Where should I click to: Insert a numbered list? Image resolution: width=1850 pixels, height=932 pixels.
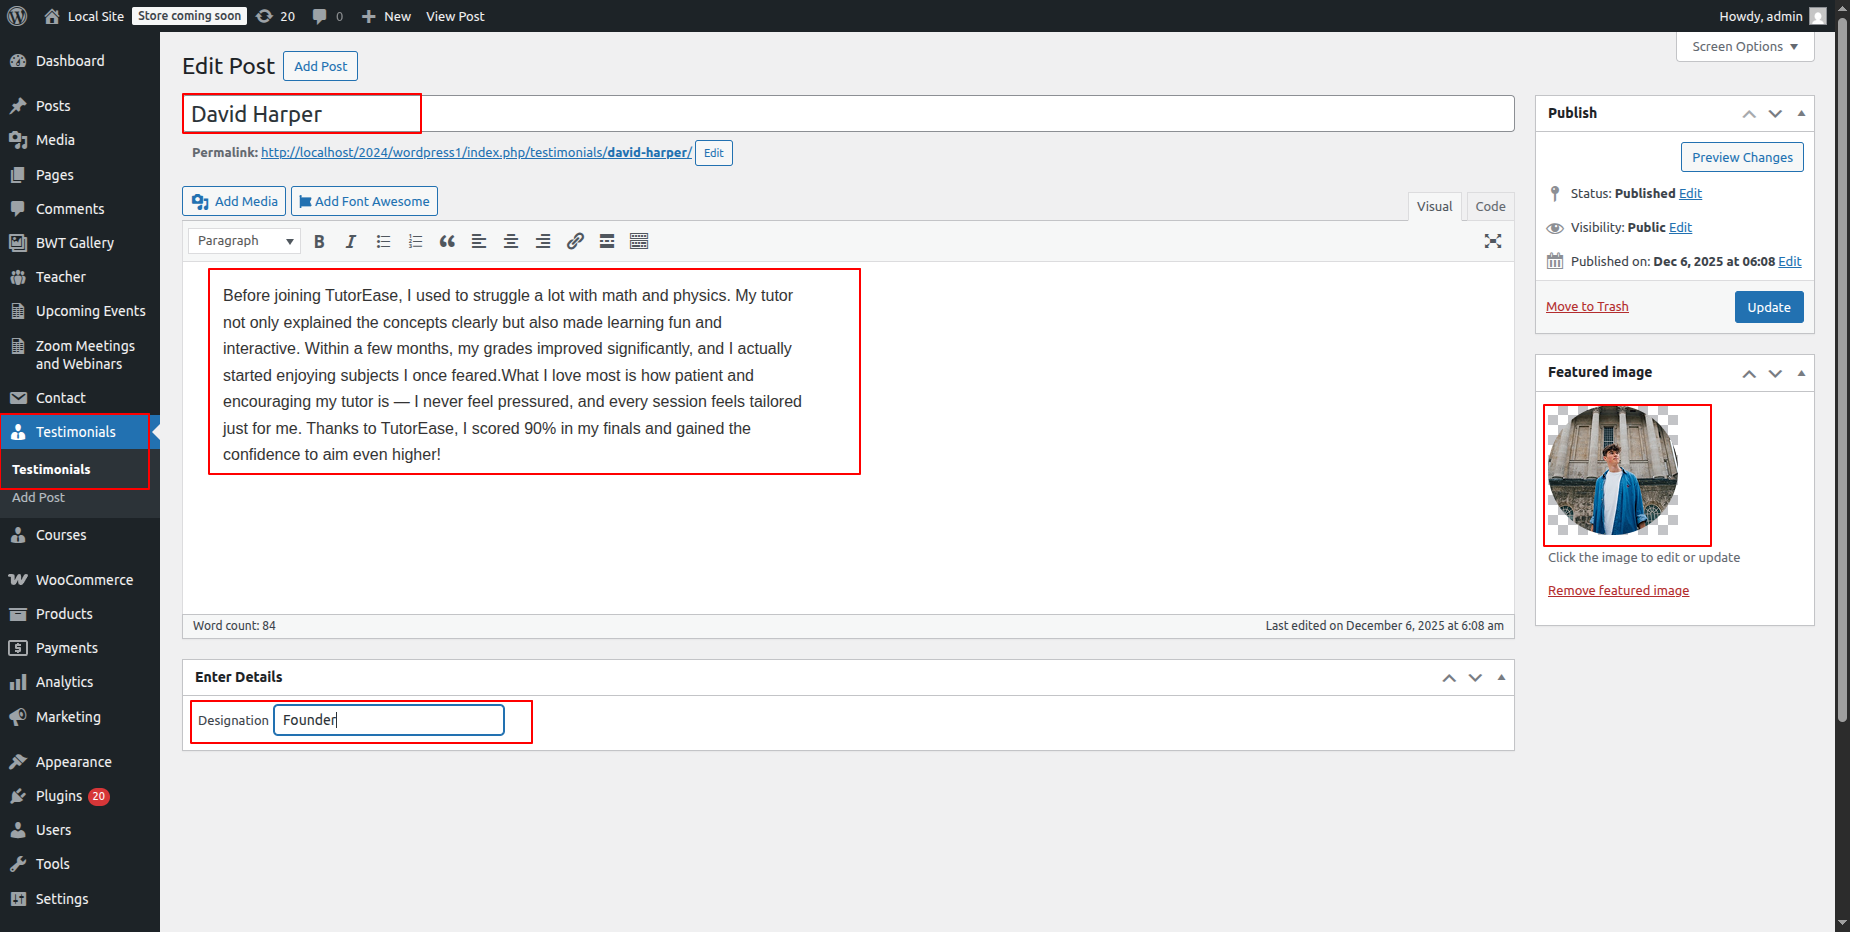415,241
